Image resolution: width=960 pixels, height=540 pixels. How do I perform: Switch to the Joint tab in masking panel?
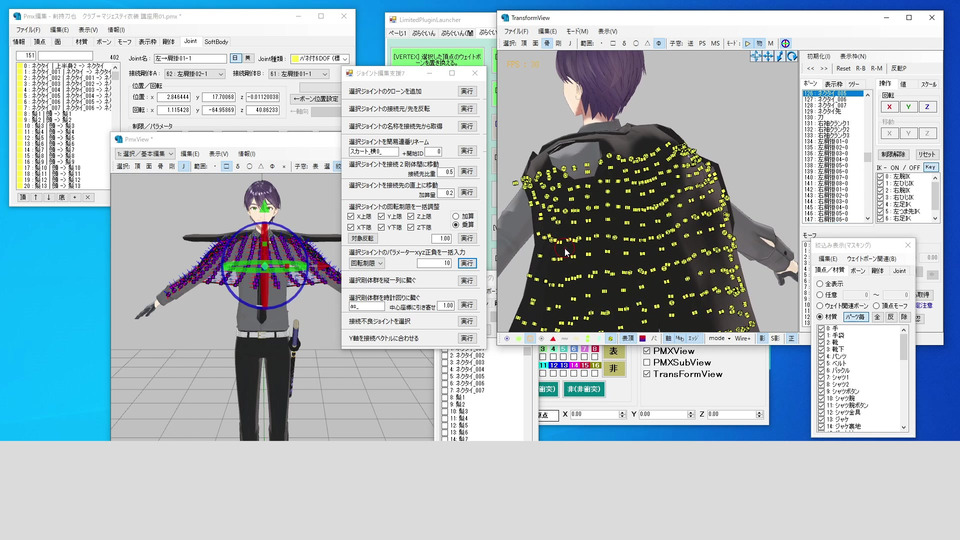coord(899,271)
